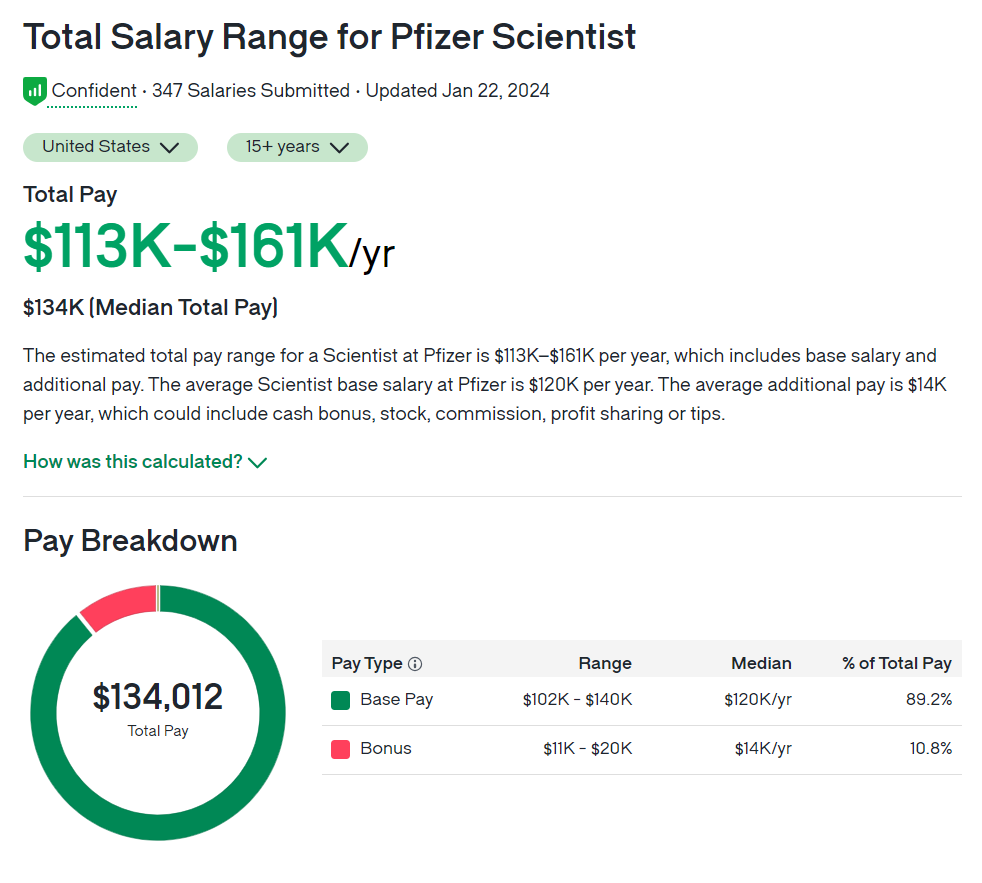Click the $134,012 Total Pay center label
The image size is (982, 883).
[x=158, y=697]
